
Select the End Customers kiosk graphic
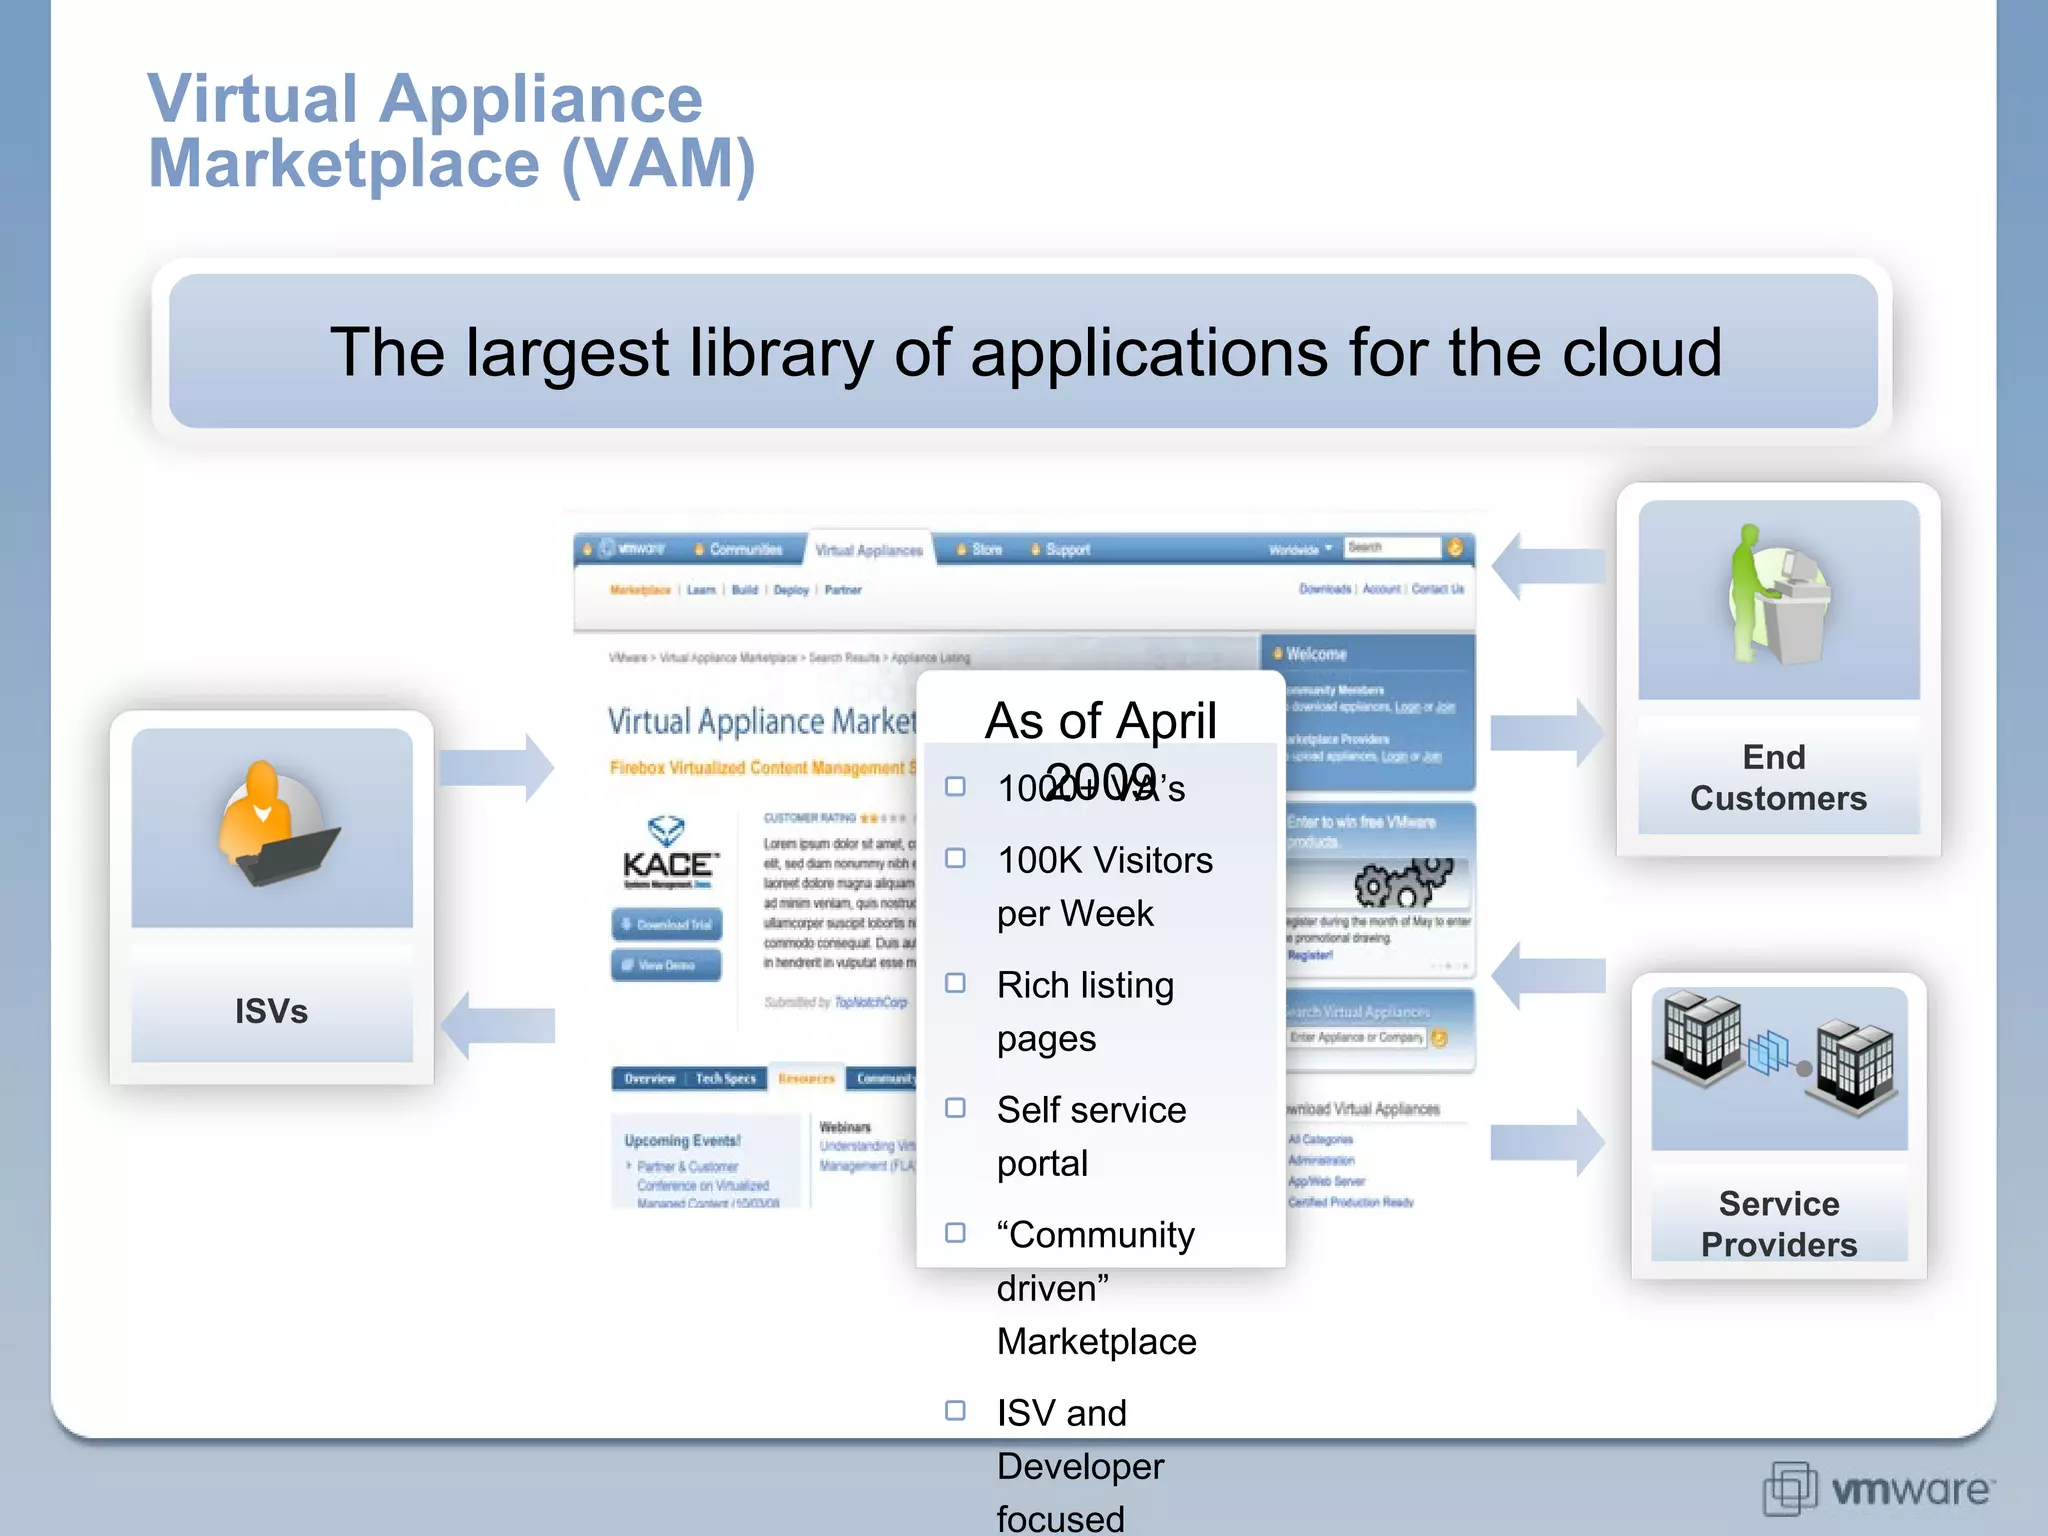[1779, 595]
